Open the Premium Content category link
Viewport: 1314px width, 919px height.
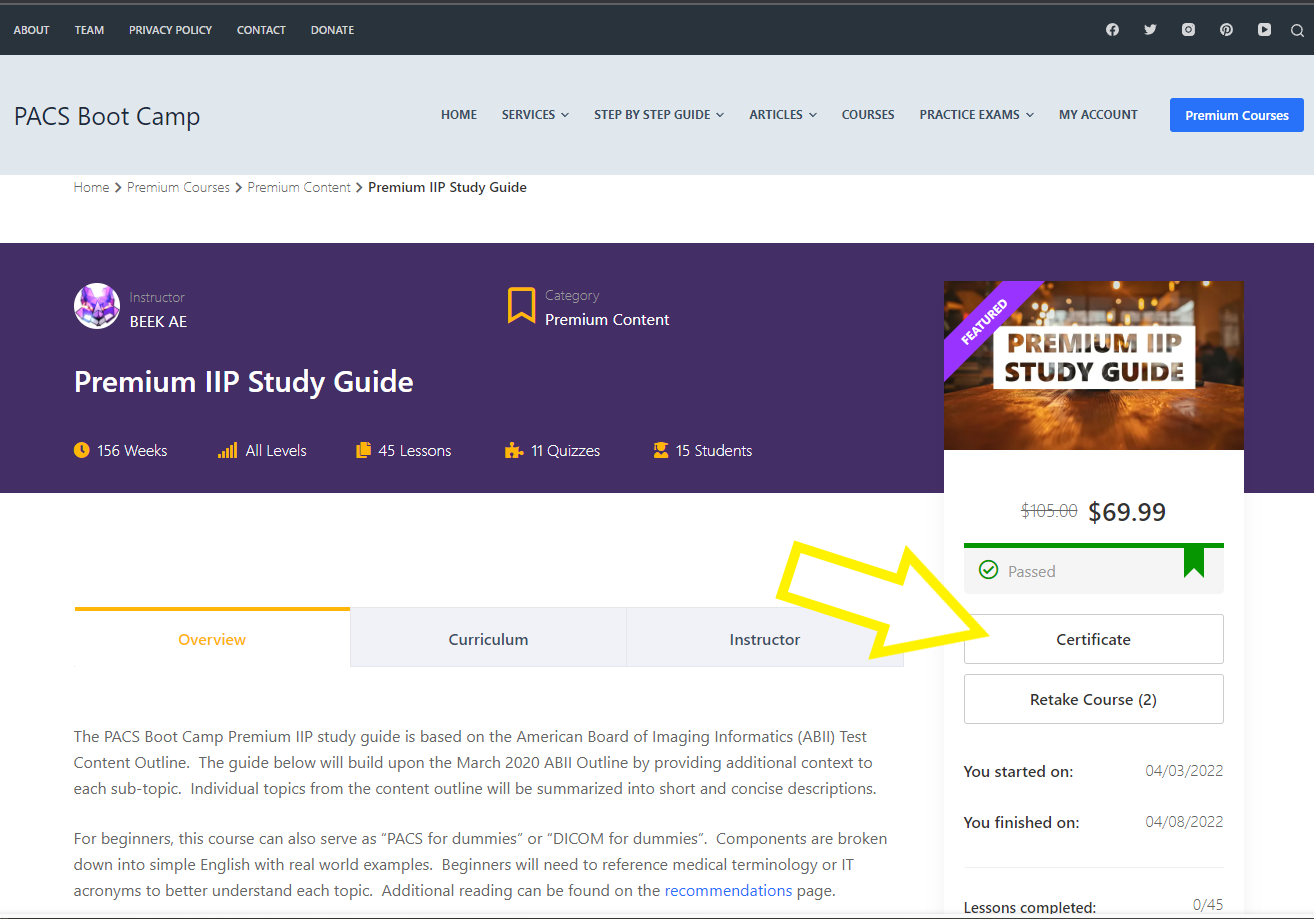607,319
